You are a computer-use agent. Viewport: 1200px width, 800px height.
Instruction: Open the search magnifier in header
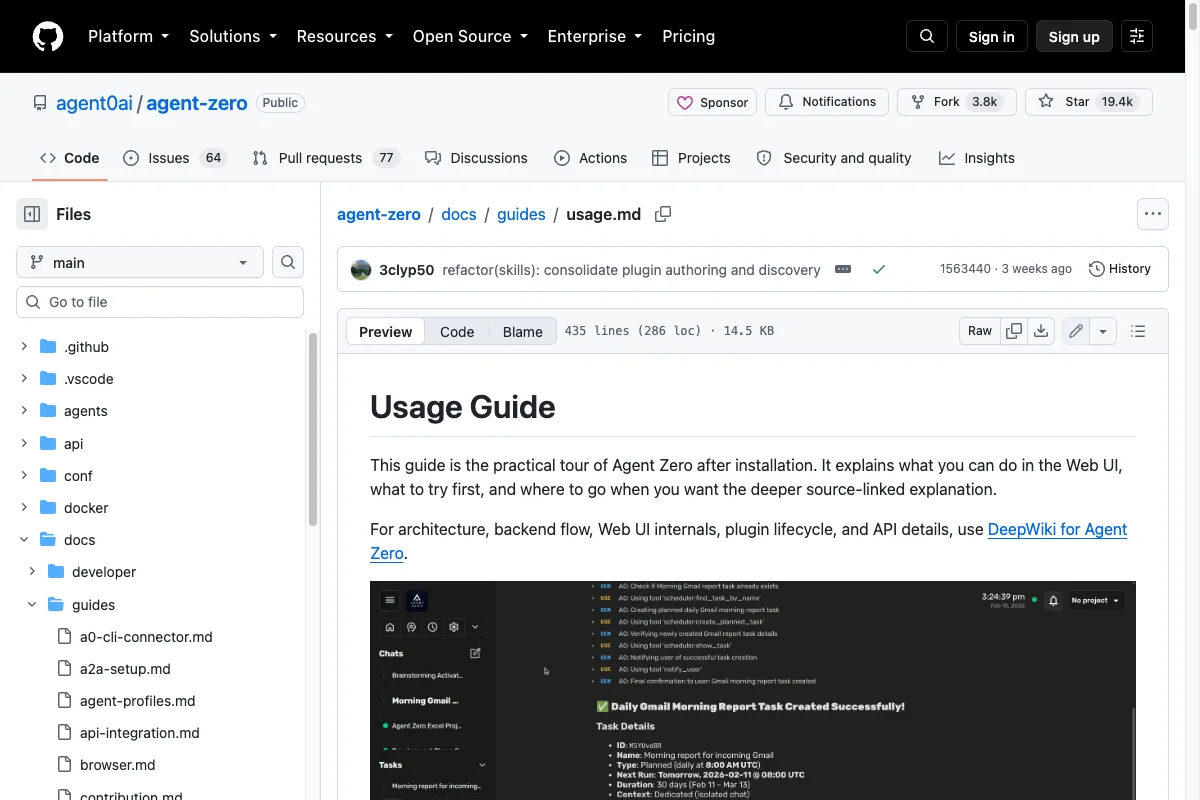(x=927, y=36)
